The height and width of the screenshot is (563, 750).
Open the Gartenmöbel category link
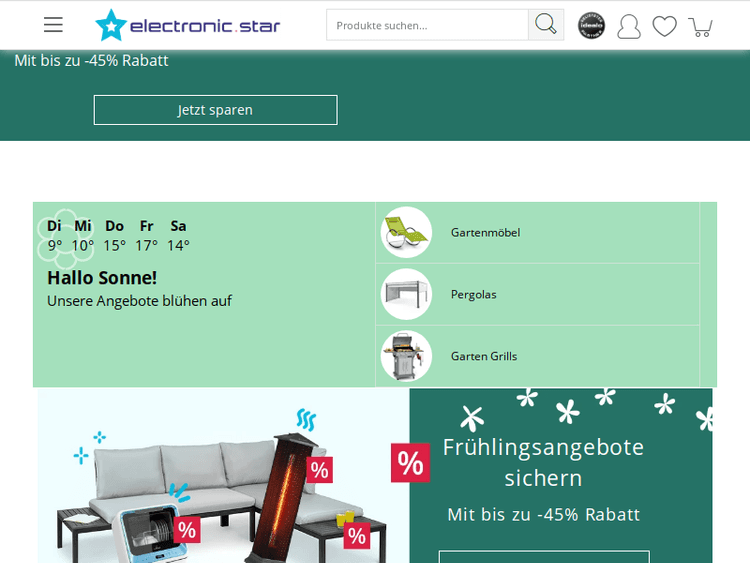[485, 233]
